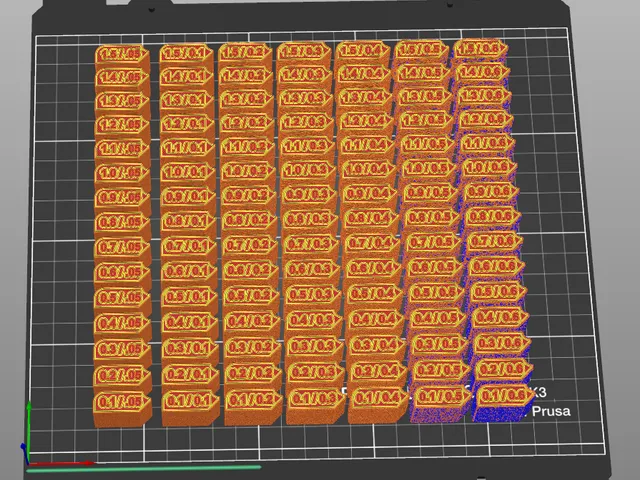Select the block labeled 1.5 / 0.3
The image size is (640, 480).
point(304,51)
